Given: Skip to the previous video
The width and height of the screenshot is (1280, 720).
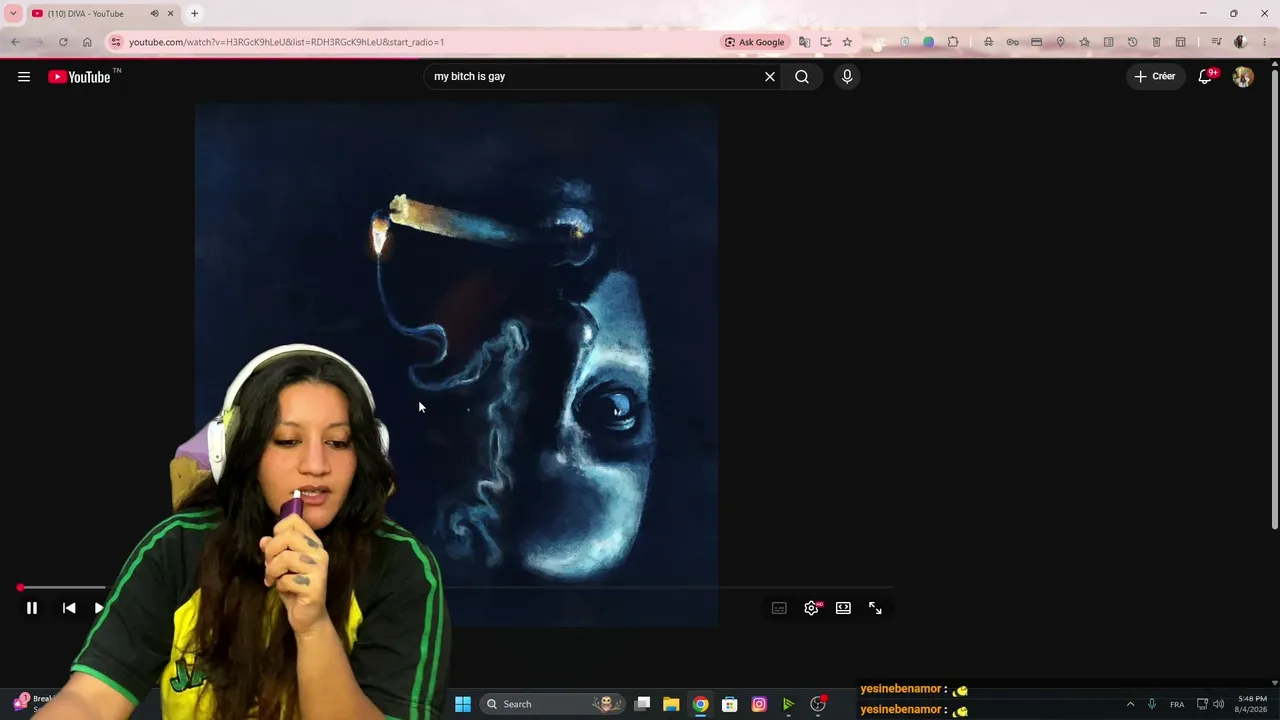Looking at the screenshot, I should [69, 608].
